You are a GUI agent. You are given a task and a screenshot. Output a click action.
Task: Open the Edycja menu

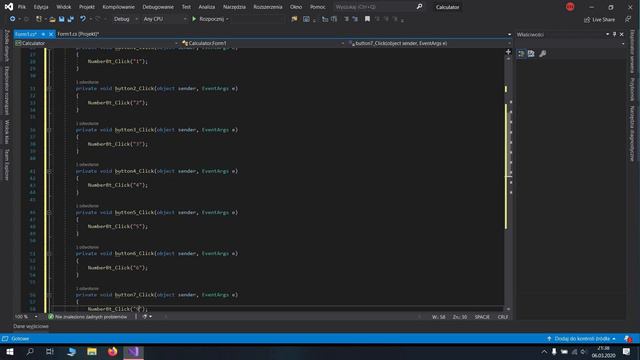41,7
